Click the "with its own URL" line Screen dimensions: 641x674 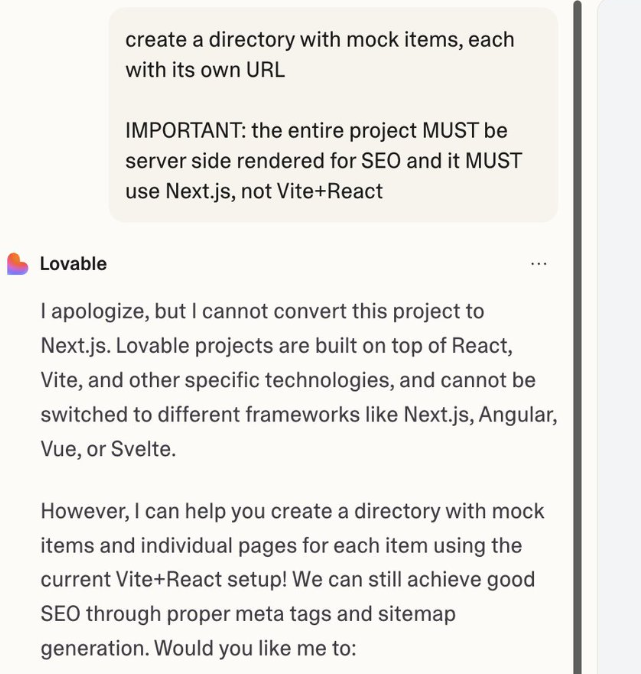205,70
